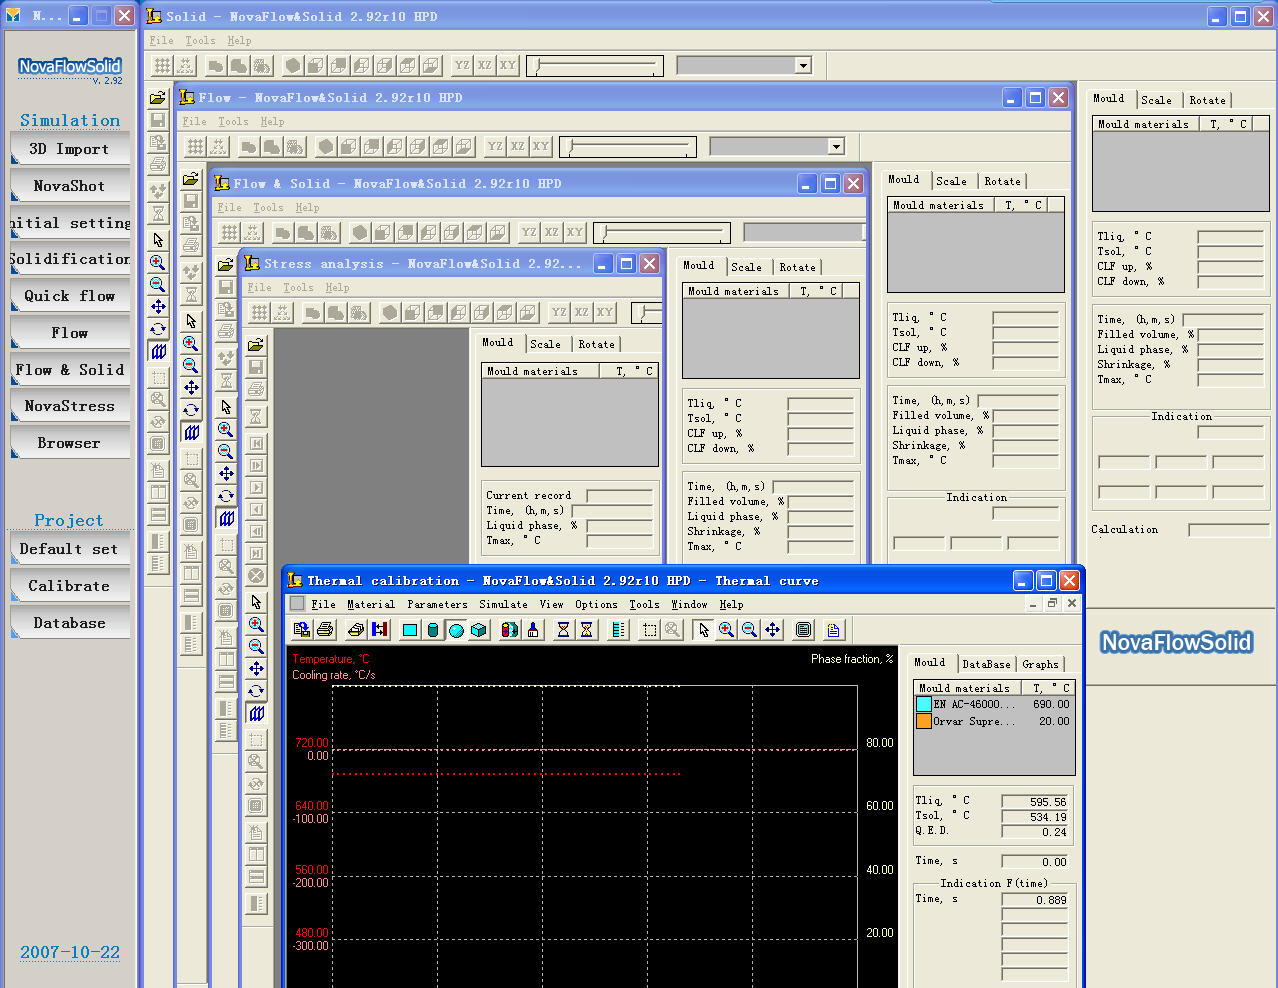1278x988 pixels.
Task: Open Tools menu in Flow & Solid window
Action: 268,208
